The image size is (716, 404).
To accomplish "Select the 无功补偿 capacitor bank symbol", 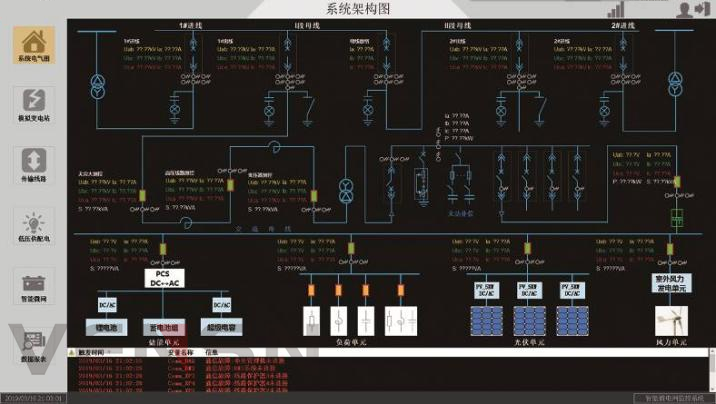I will click(x=460, y=185).
